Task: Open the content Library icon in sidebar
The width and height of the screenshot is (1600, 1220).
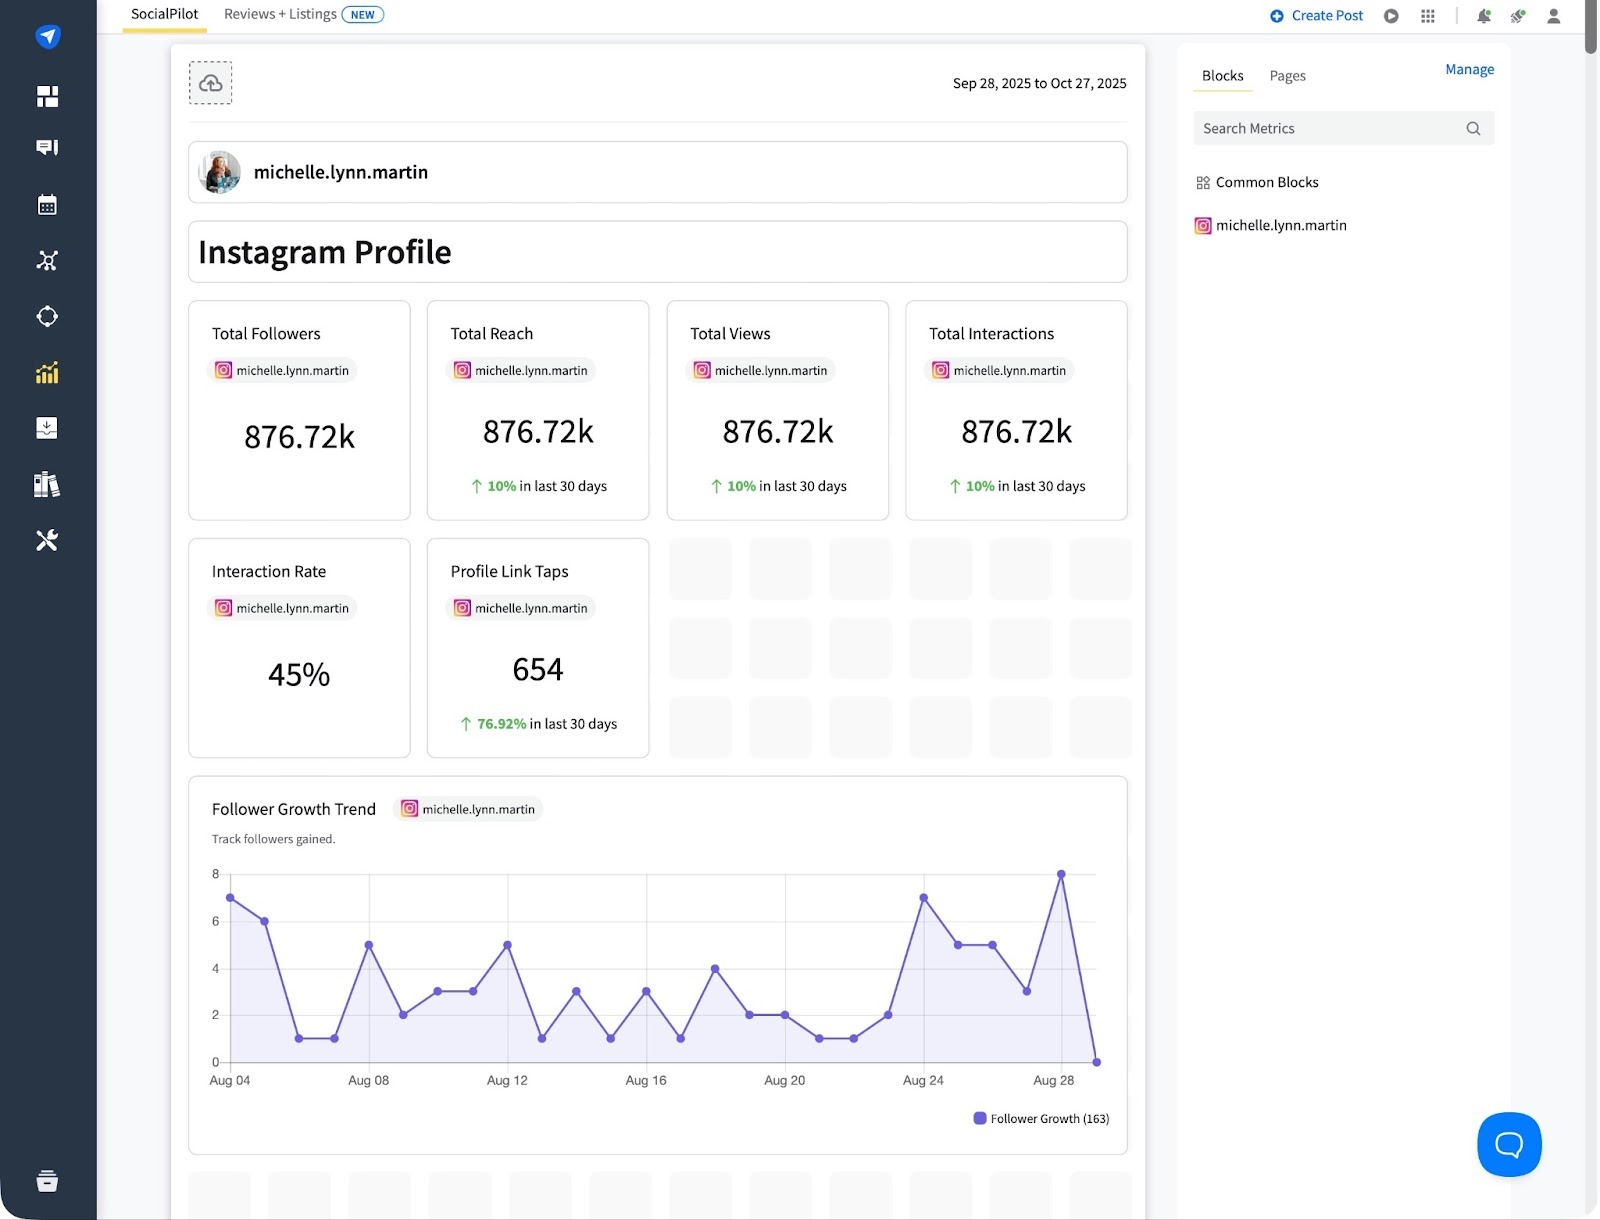Action: [47, 484]
